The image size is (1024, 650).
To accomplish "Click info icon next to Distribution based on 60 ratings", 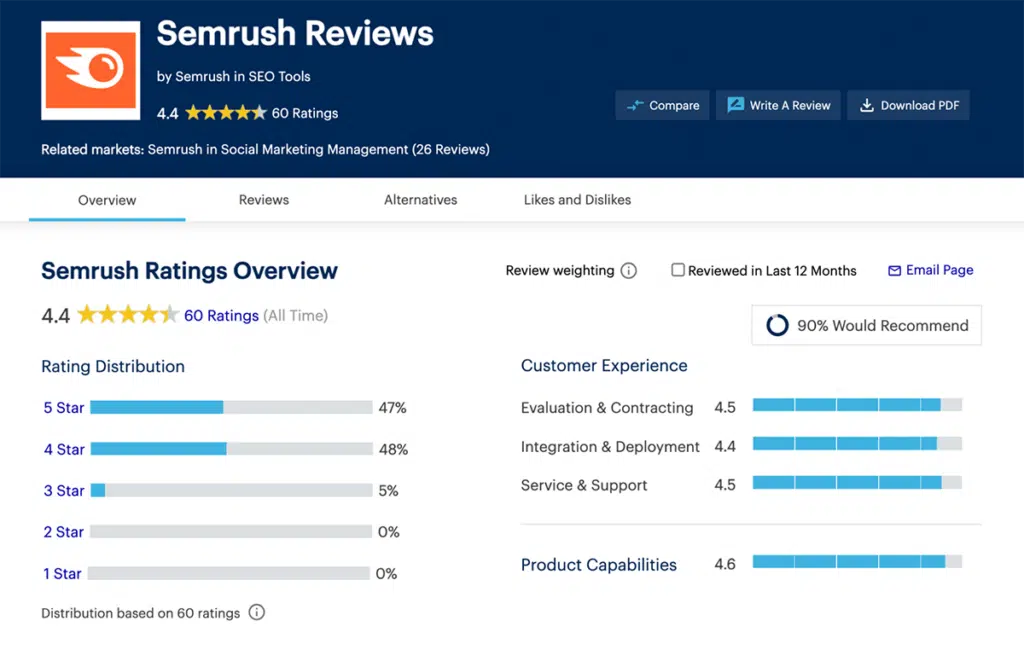I will coord(256,613).
